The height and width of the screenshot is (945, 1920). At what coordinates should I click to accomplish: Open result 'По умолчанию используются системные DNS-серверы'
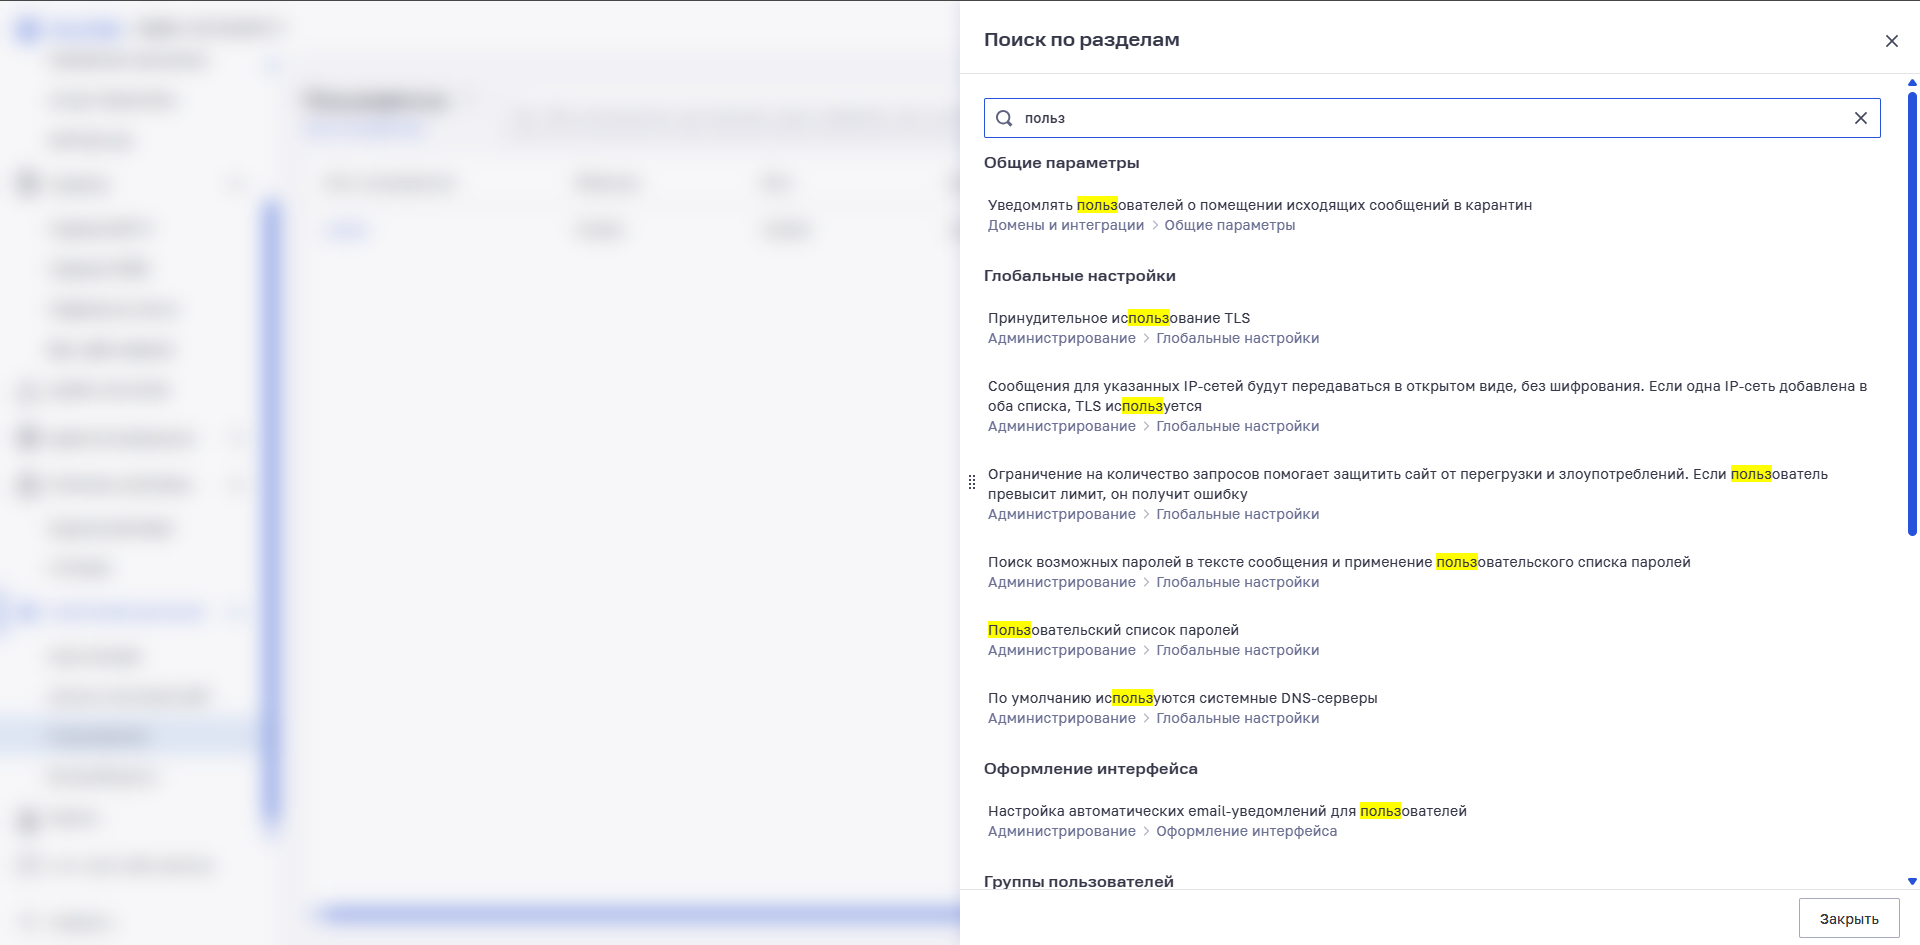(1182, 698)
